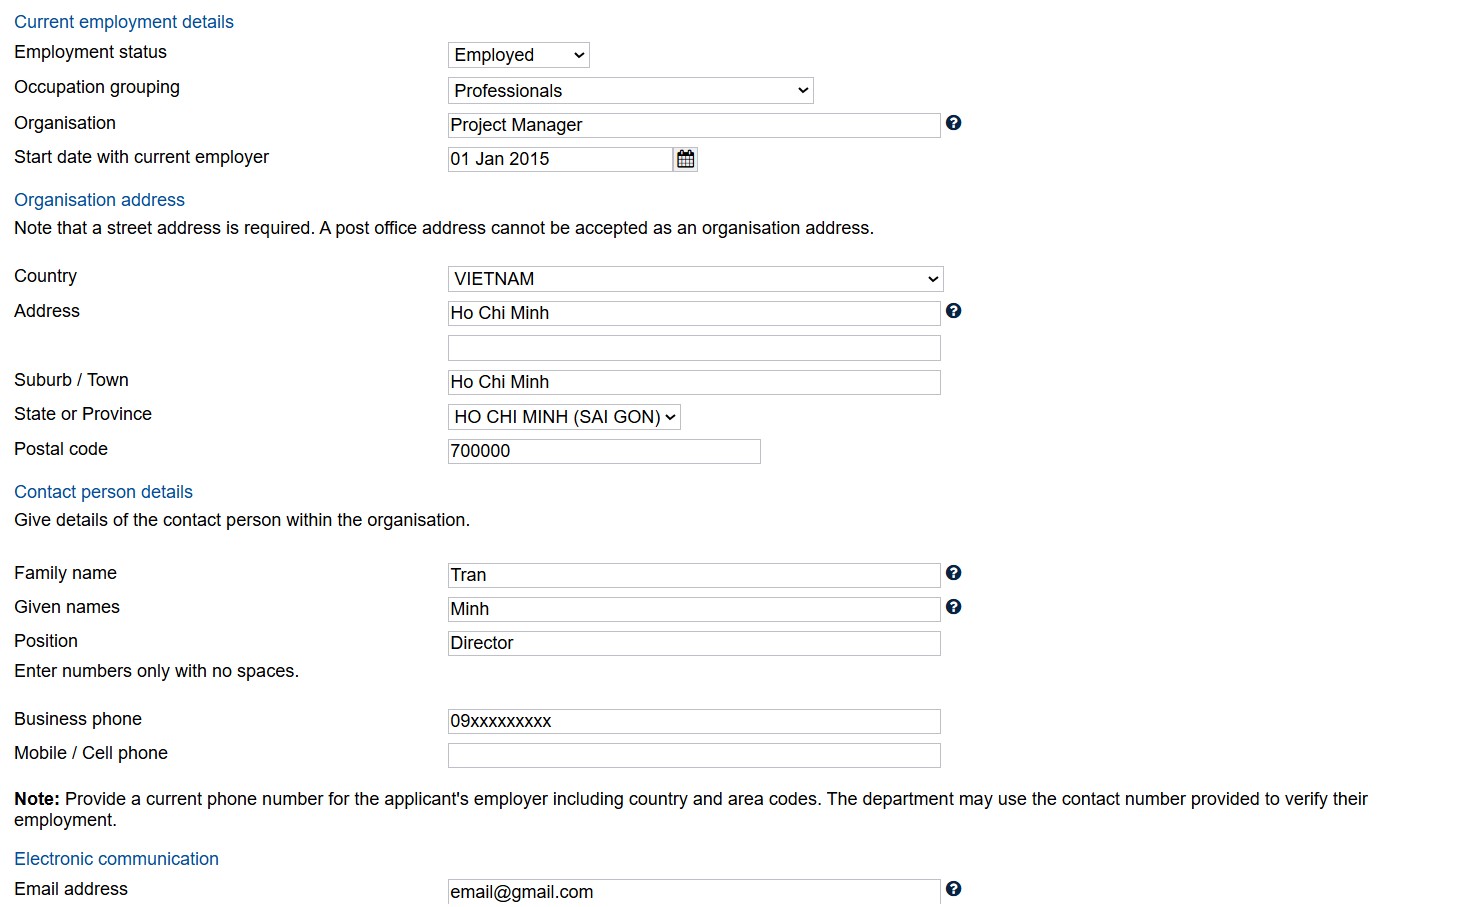Click the empty Mobile / Cell phone field
Screen dimensions: 1473x907
694,755
